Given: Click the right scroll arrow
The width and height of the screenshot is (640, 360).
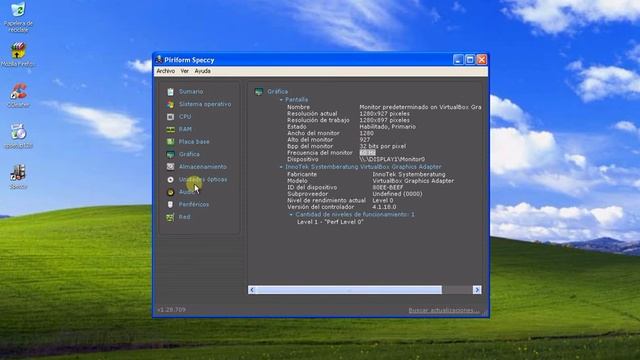Looking at the screenshot, I should pos(477,290).
